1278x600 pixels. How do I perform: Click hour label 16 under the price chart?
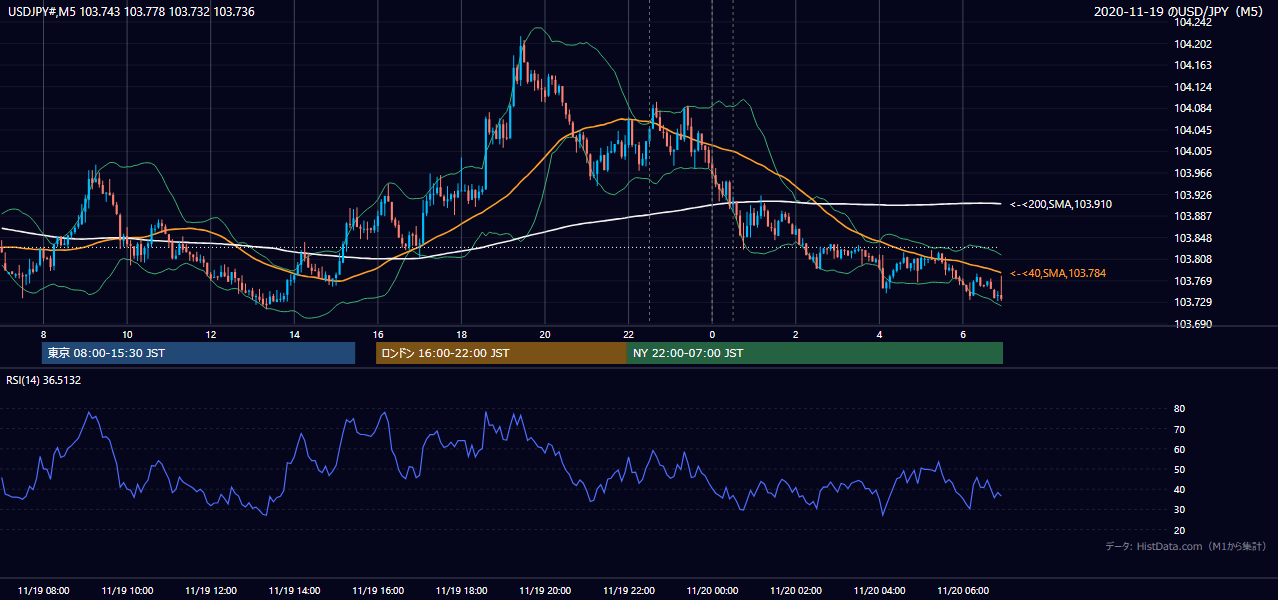378,333
